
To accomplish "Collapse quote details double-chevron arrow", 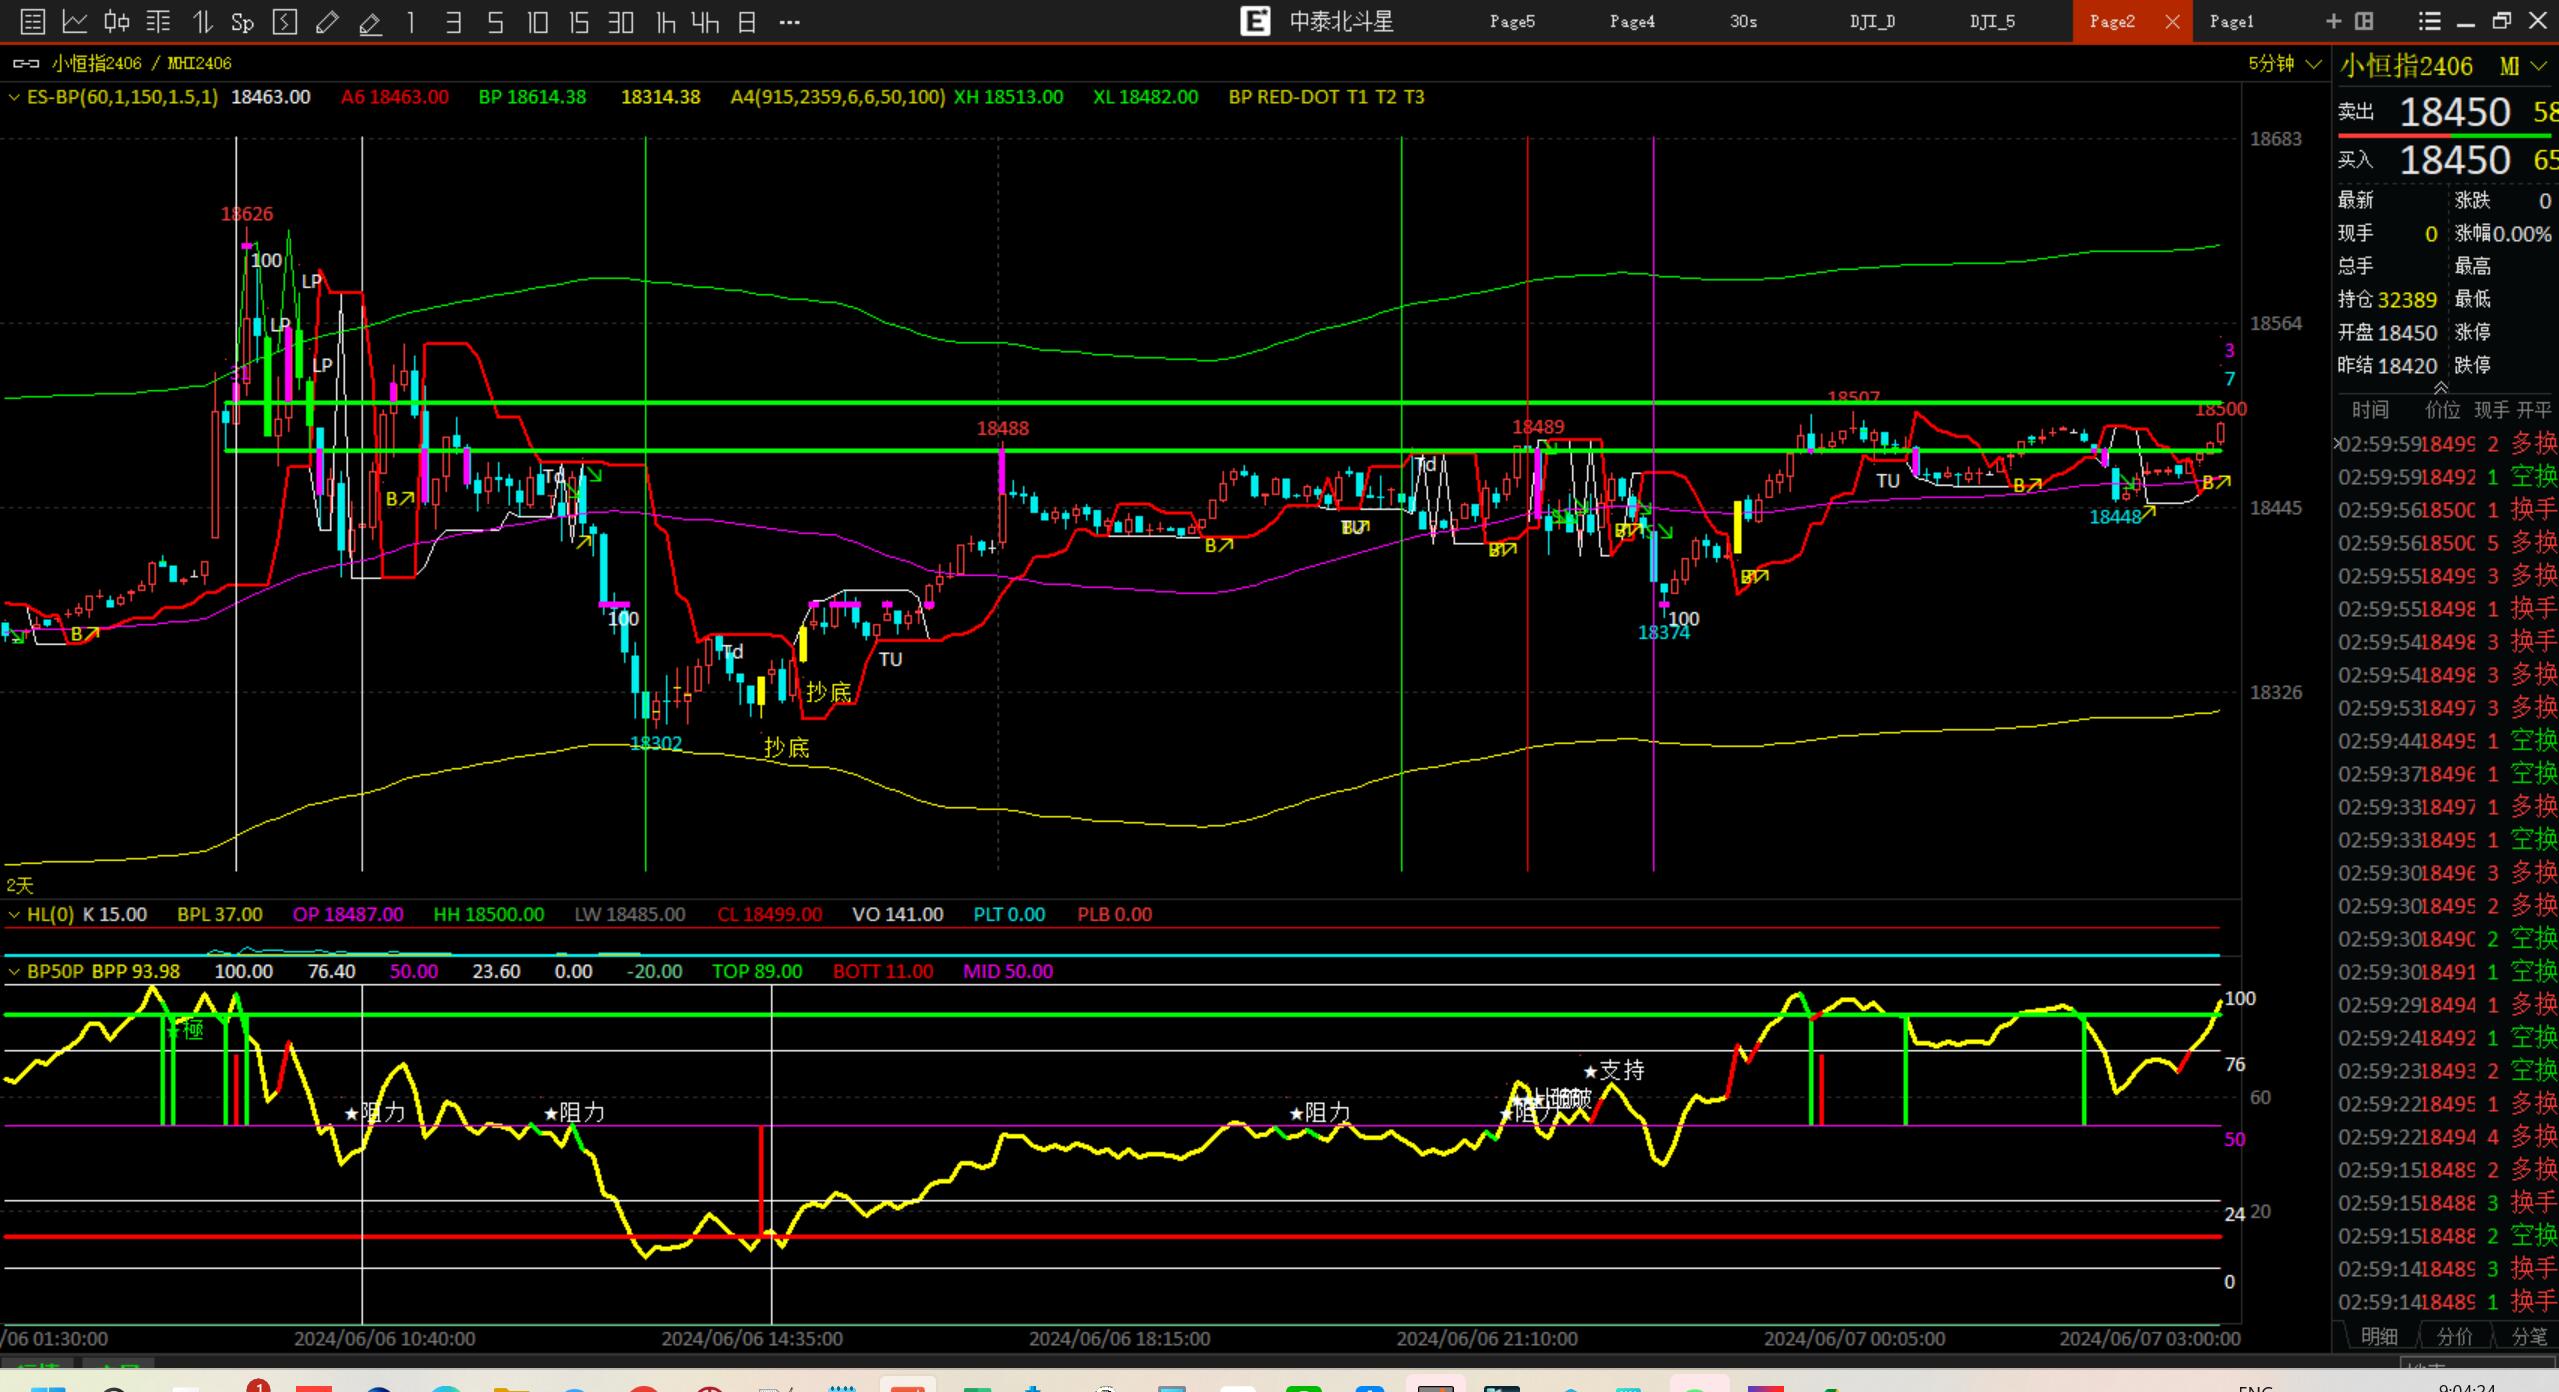I will pos(2440,387).
